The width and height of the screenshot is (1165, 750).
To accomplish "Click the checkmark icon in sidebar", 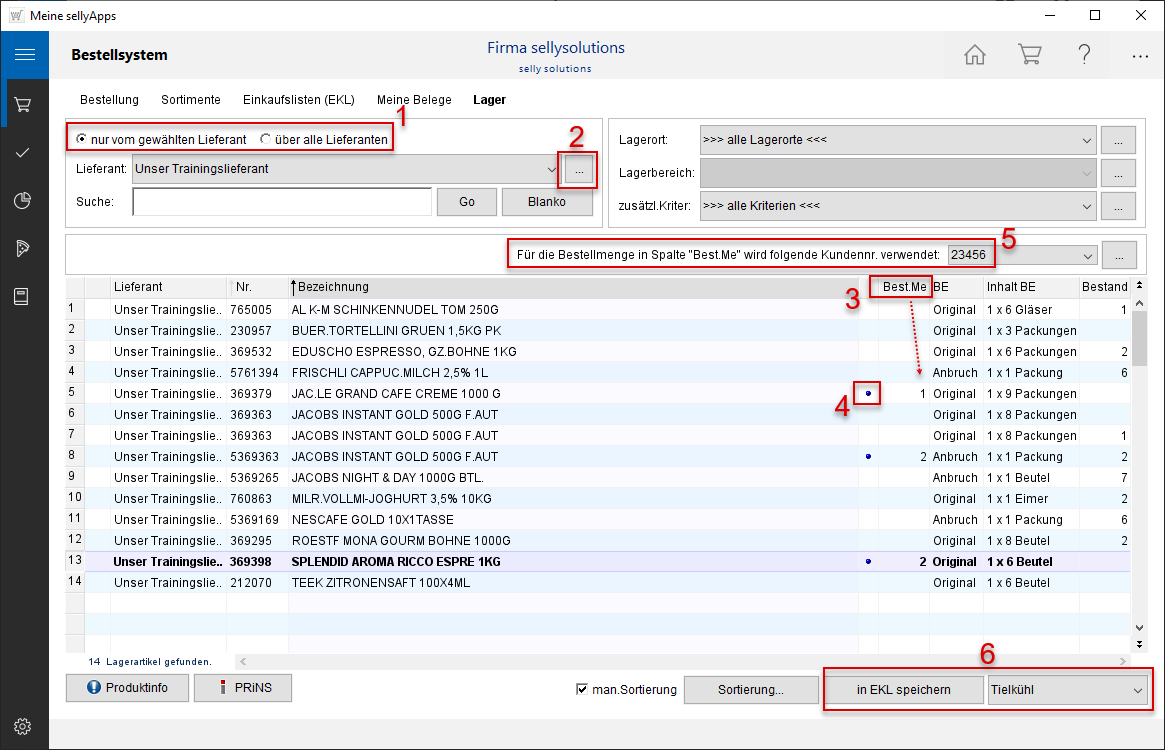I will (x=24, y=152).
